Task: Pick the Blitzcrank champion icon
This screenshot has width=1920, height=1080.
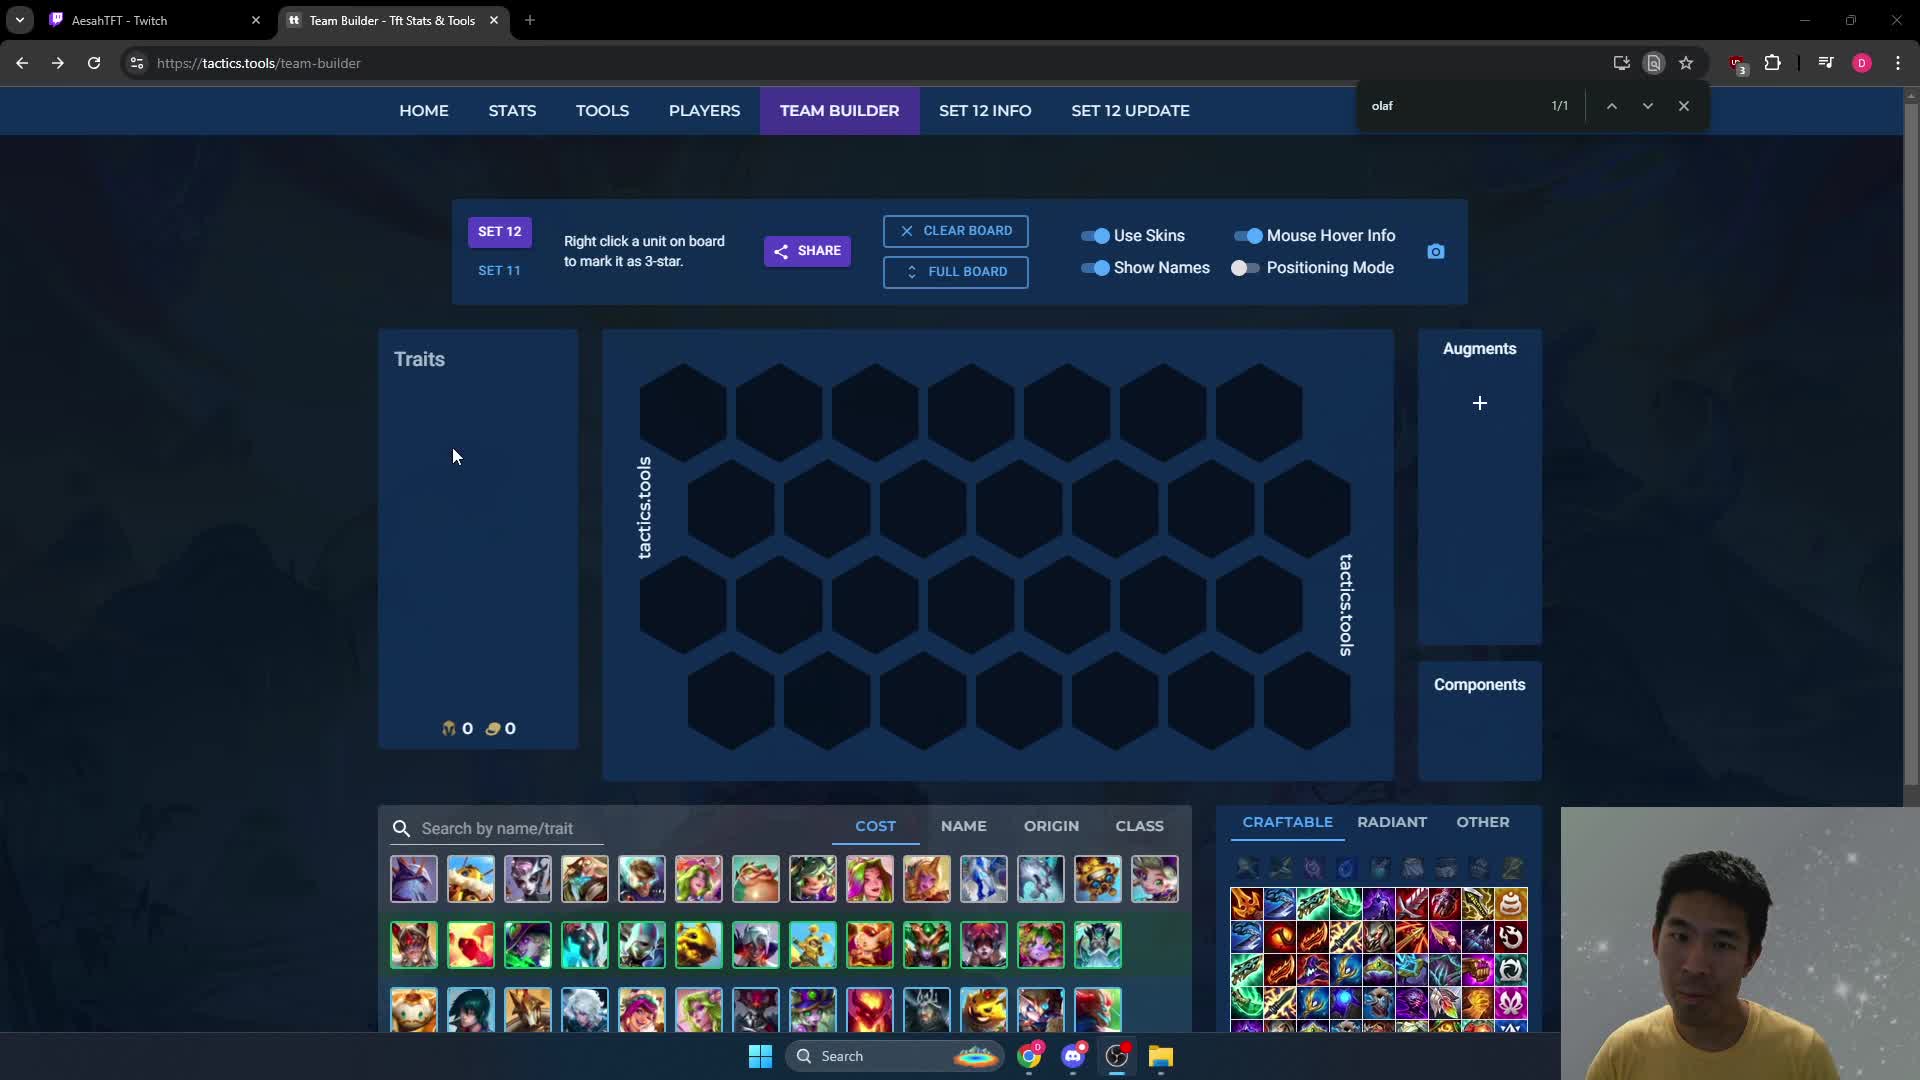Action: coord(471,879)
